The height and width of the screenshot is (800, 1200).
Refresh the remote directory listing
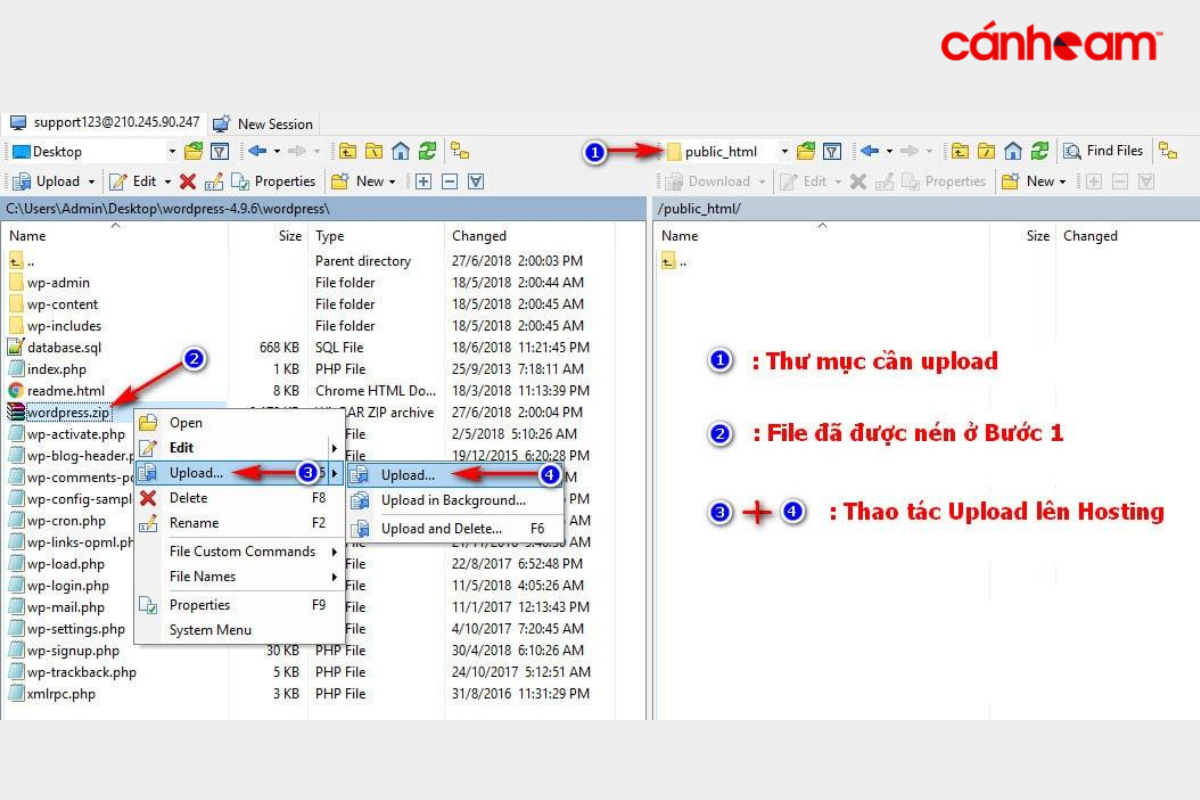[1040, 151]
